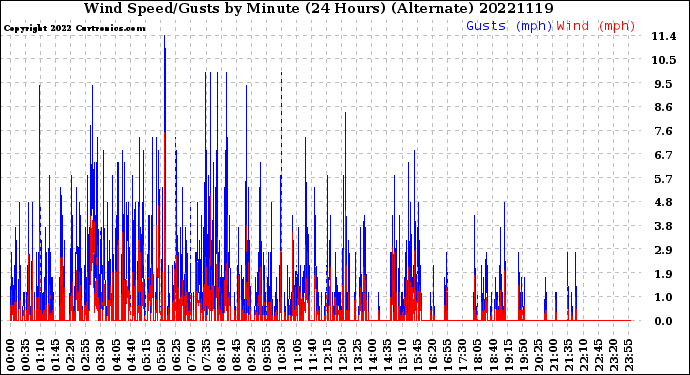Click the 9.5 y-axis value
Screen dimensions: 690x375
tap(664, 84)
